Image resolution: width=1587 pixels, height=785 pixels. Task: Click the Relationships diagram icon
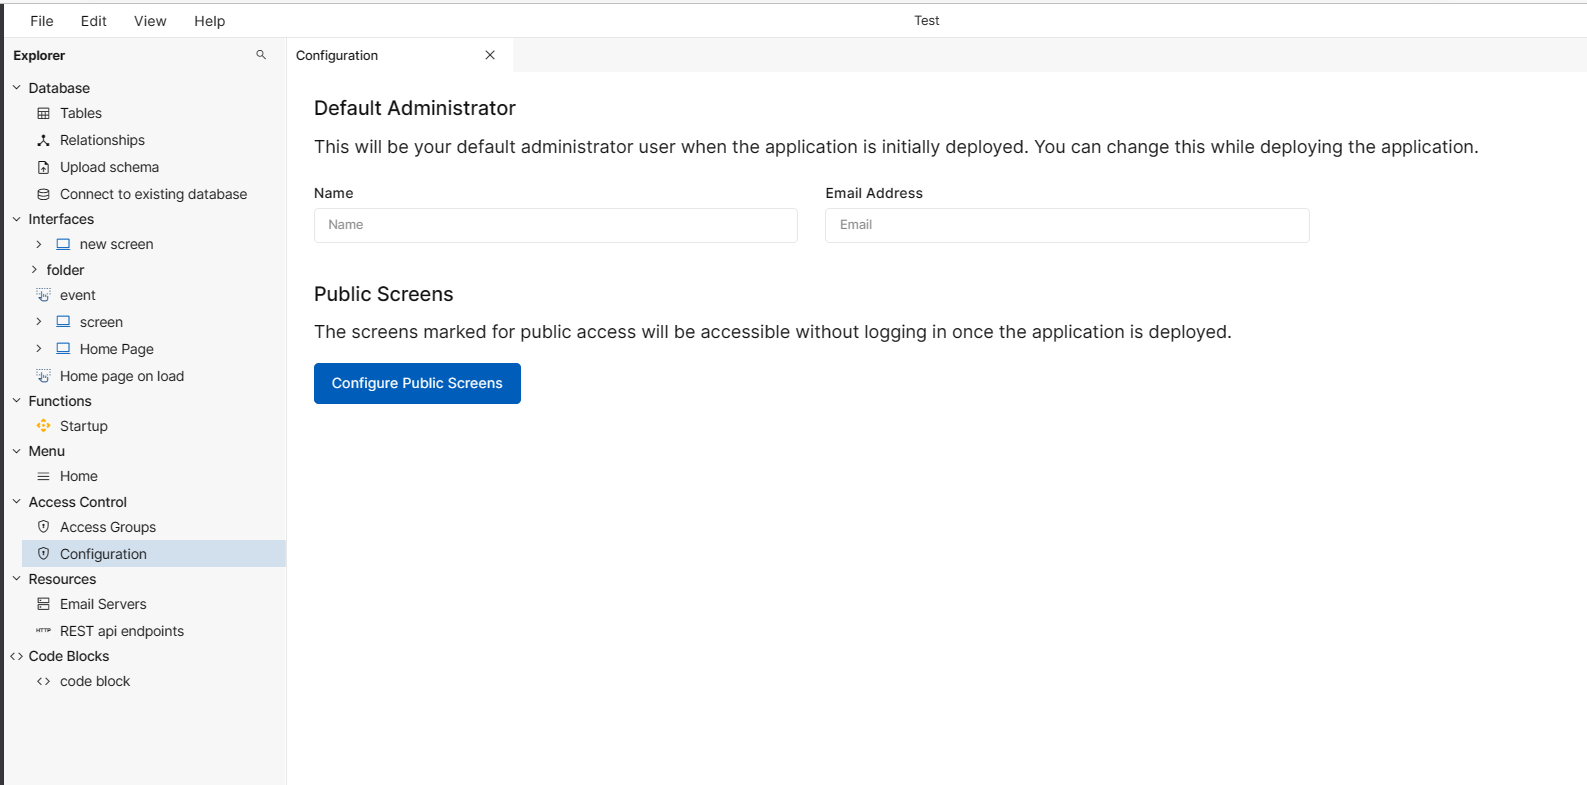(43, 140)
